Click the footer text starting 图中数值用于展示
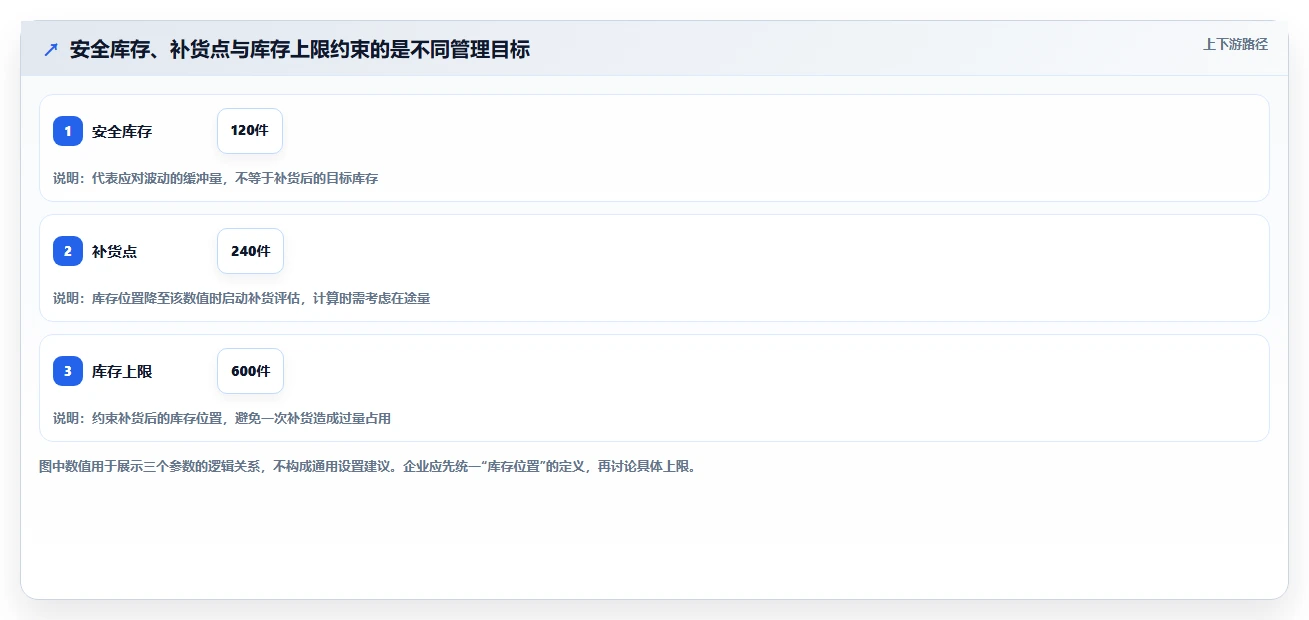 pyautogui.click(x=367, y=466)
